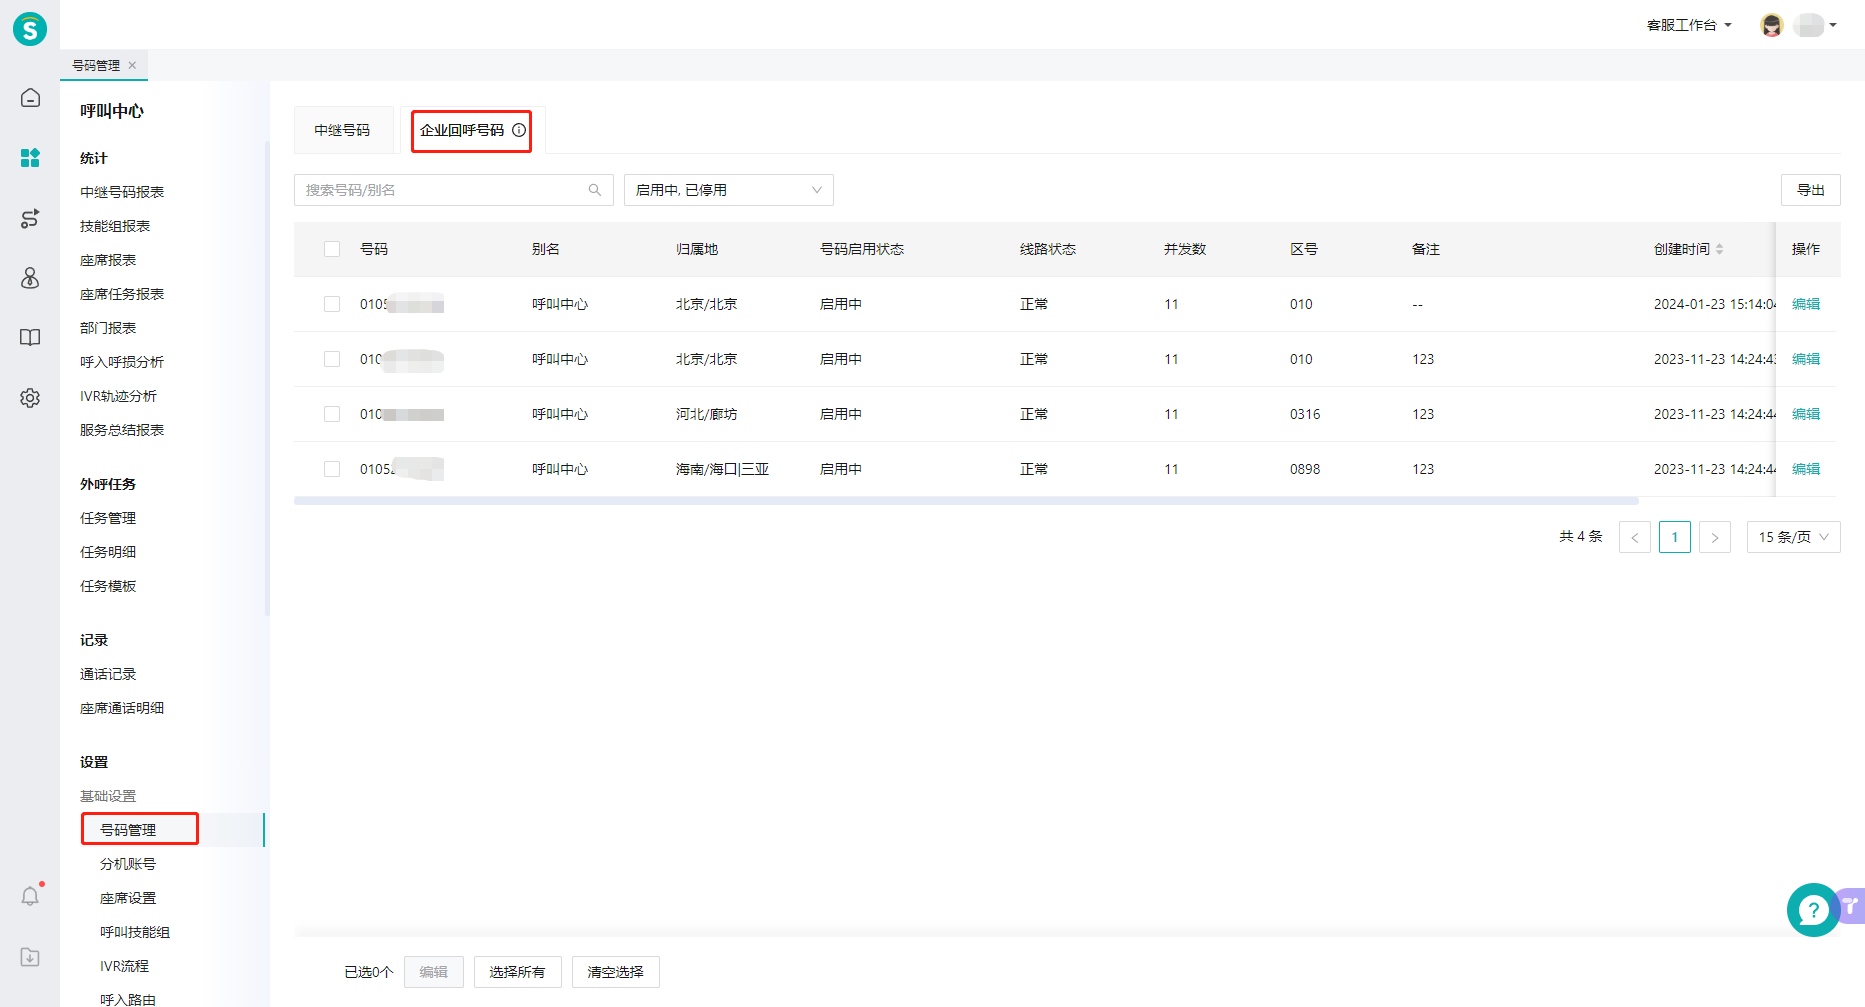
Task: Open the notification bell icon
Action: click(x=30, y=896)
